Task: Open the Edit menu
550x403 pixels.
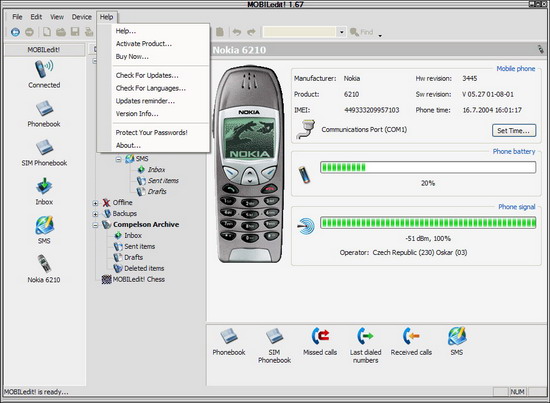Action: [x=36, y=17]
